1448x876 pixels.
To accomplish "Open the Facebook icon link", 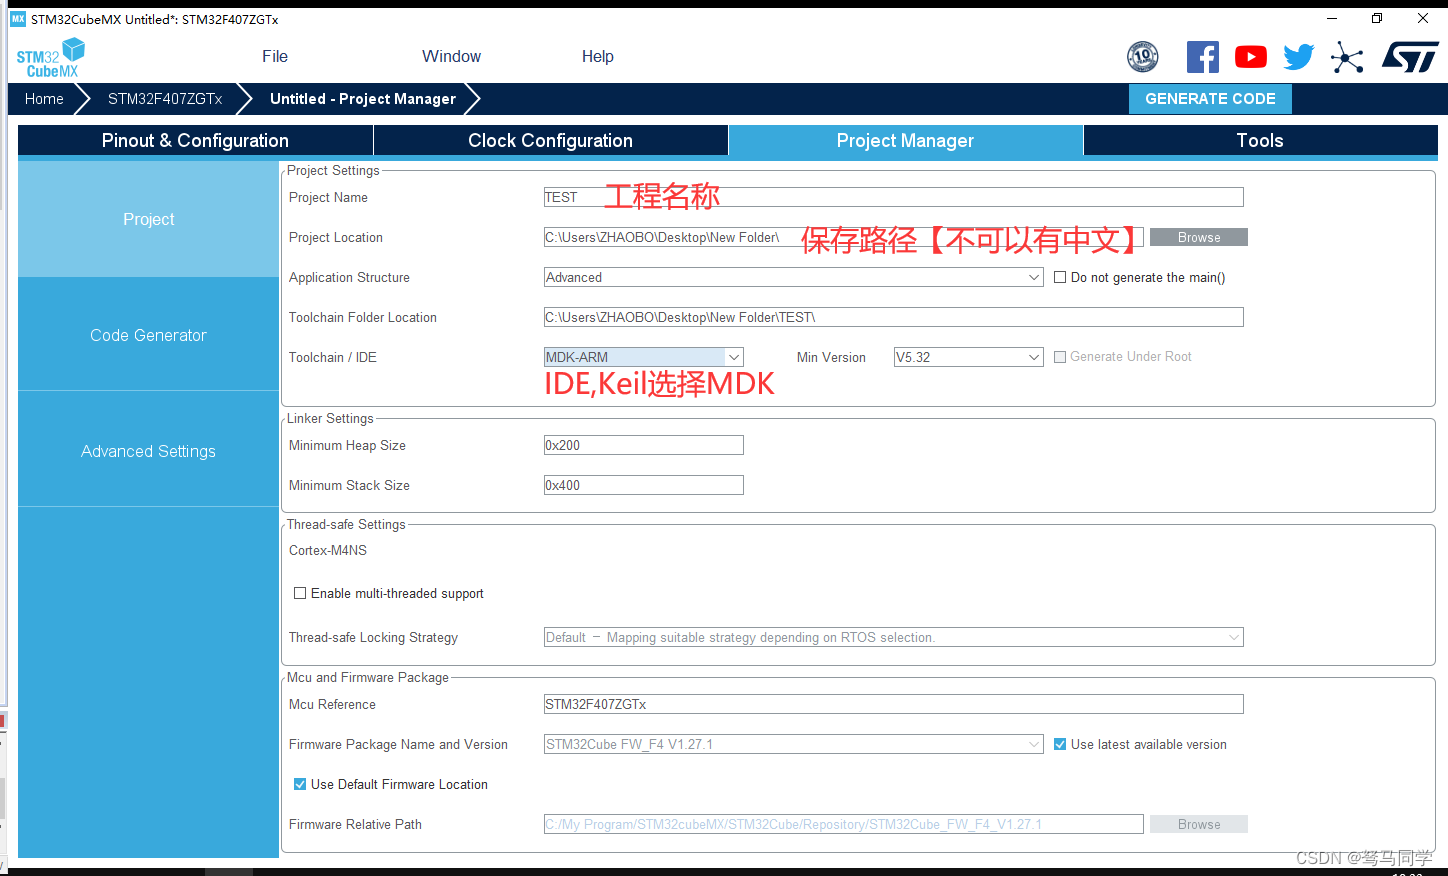I will [1202, 57].
